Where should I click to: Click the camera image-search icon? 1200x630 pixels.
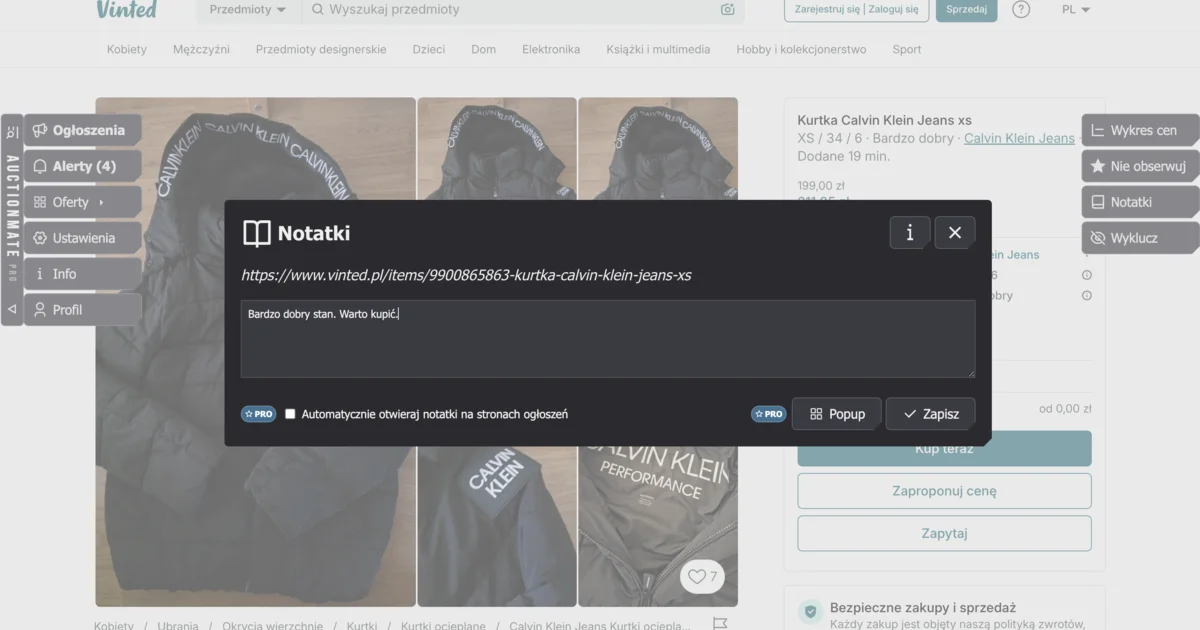[727, 9]
